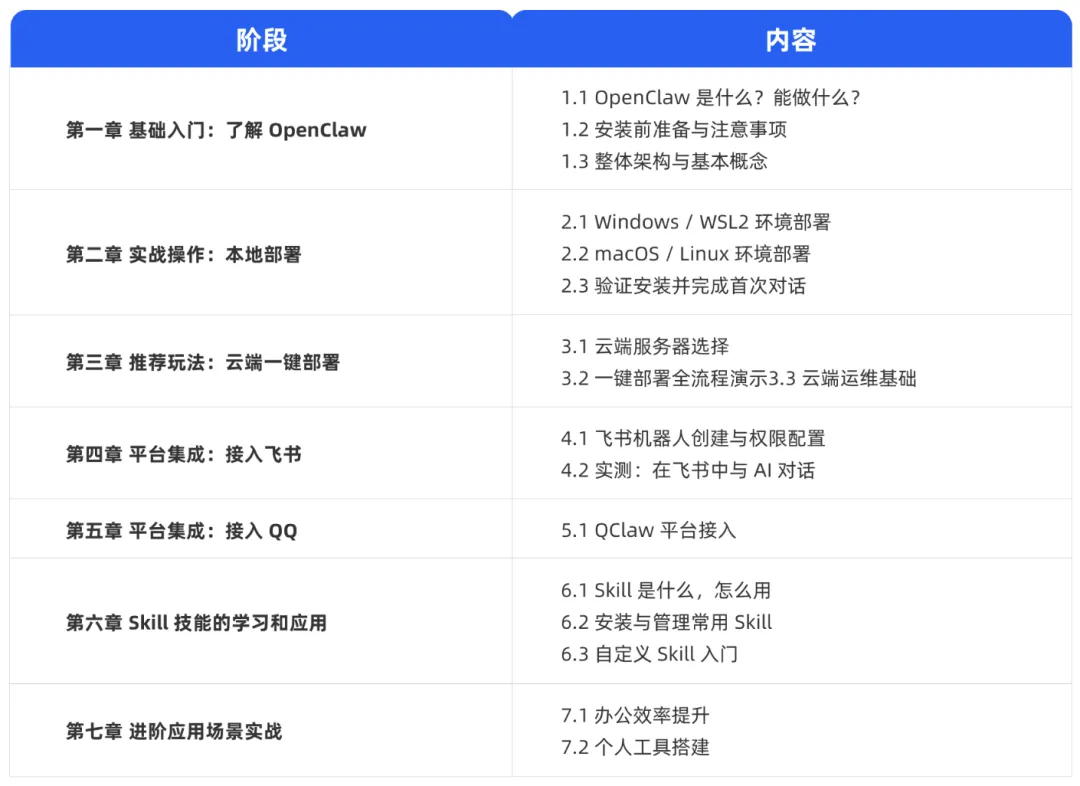Select 2.2 macOS / Linux 环境部署

click(x=685, y=254)
